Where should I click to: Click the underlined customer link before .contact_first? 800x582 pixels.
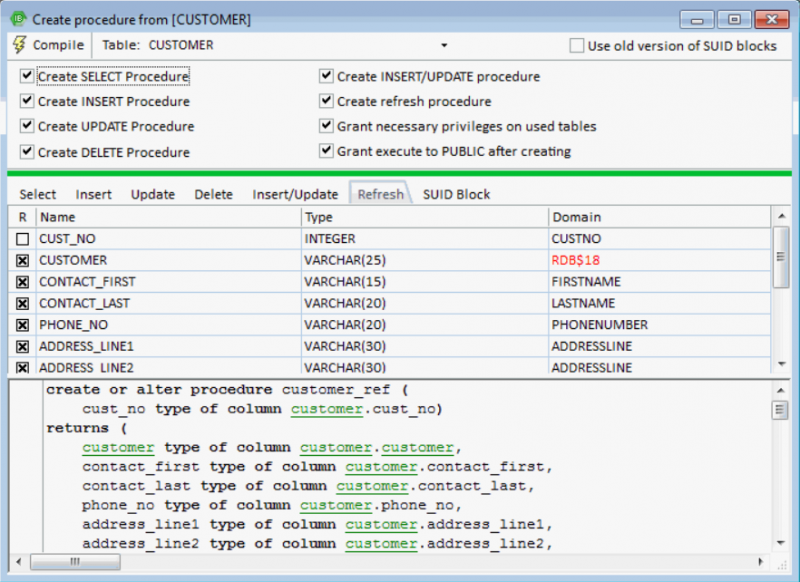(381, 467)
